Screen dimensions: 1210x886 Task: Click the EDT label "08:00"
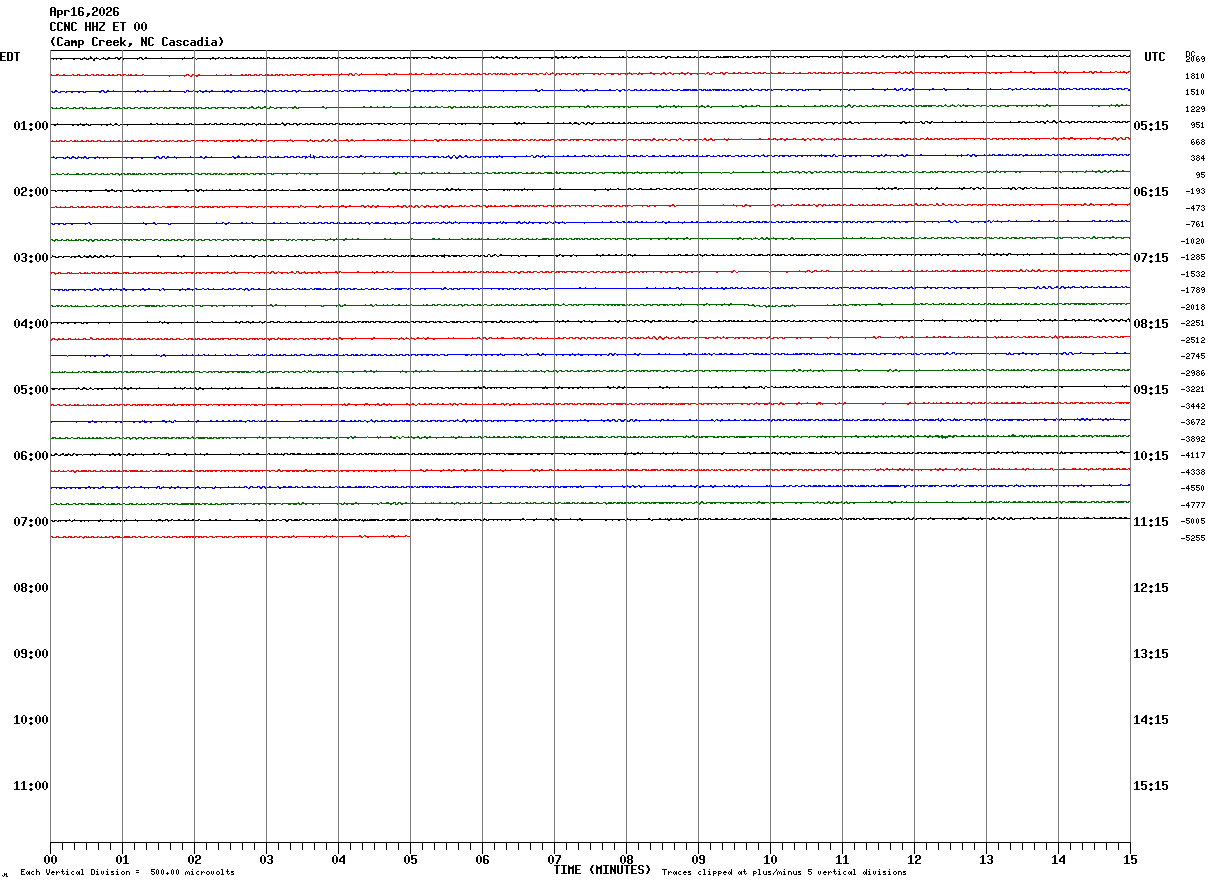(x=31, y=588)
